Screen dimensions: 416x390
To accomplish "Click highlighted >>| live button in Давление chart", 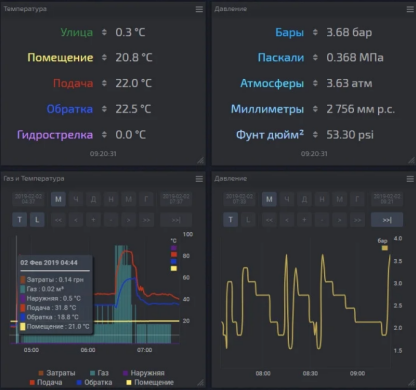I will point(387,220).
